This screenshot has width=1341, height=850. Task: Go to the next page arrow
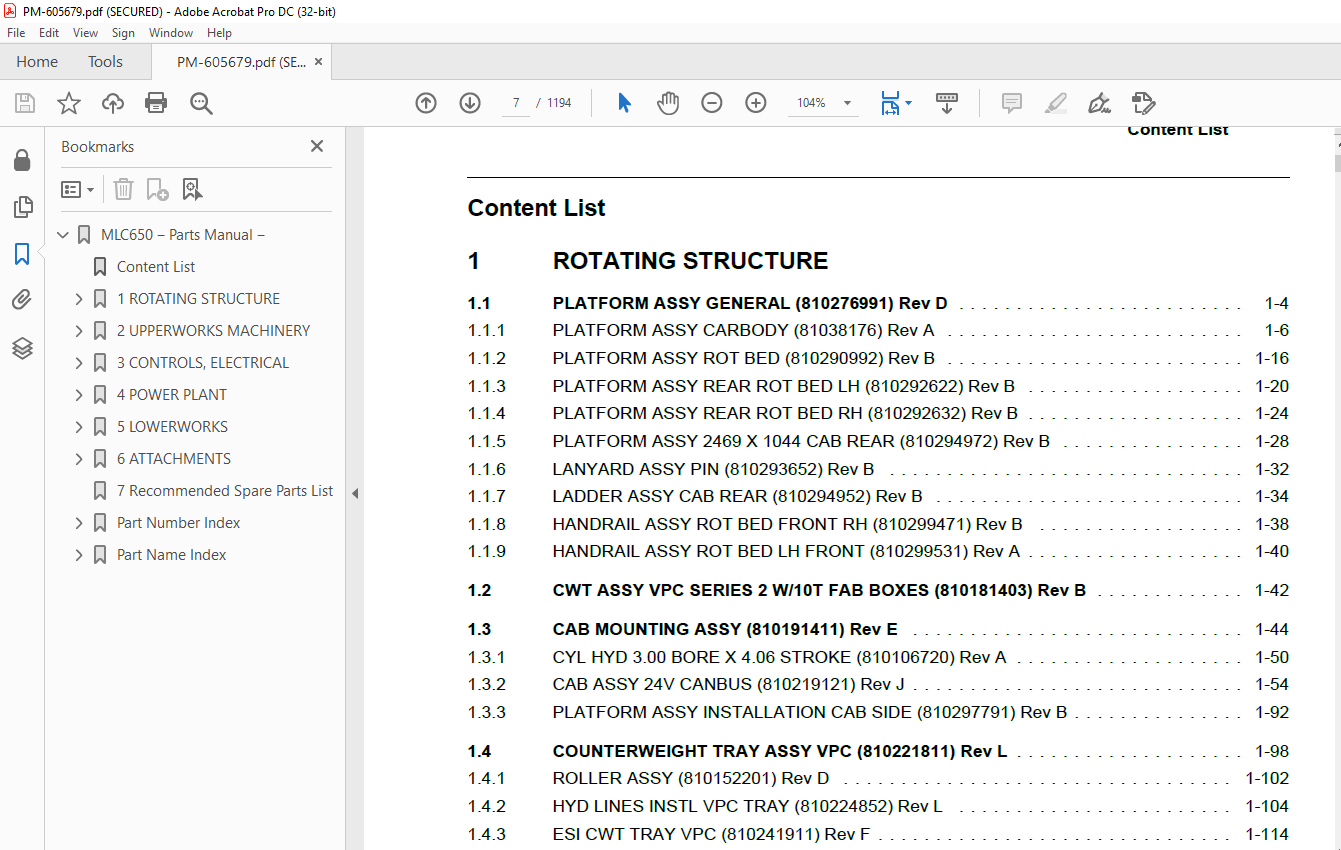(x=470, y=103)
